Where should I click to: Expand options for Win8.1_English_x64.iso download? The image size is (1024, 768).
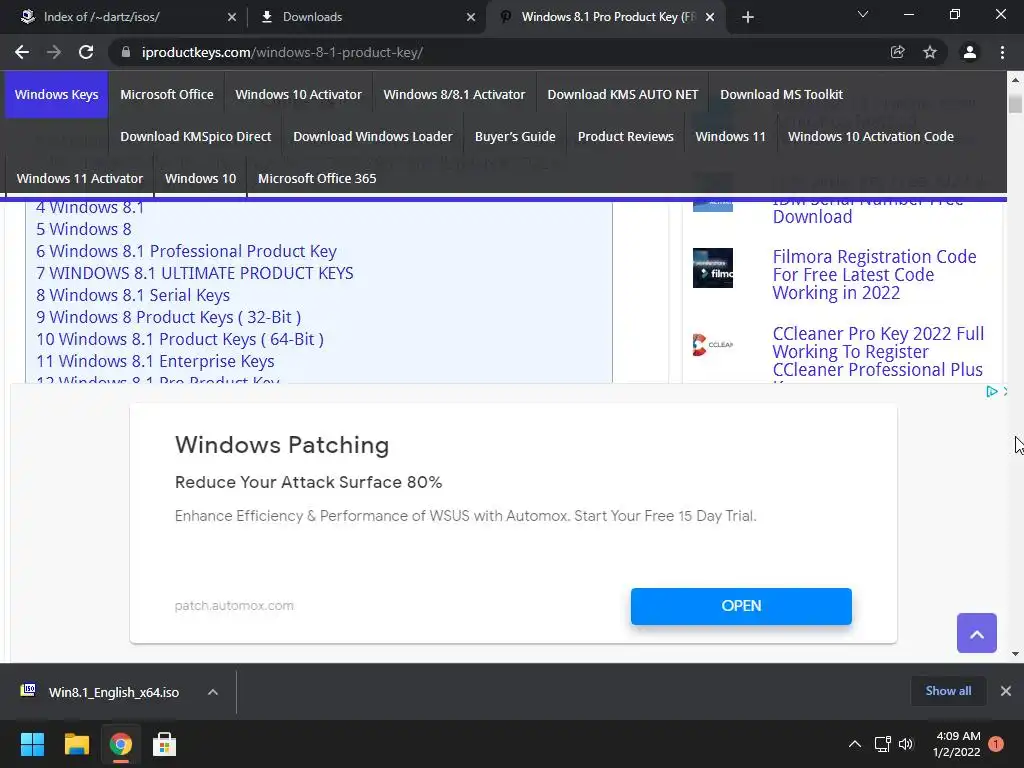pyautogui.click(x=213, y=692)
